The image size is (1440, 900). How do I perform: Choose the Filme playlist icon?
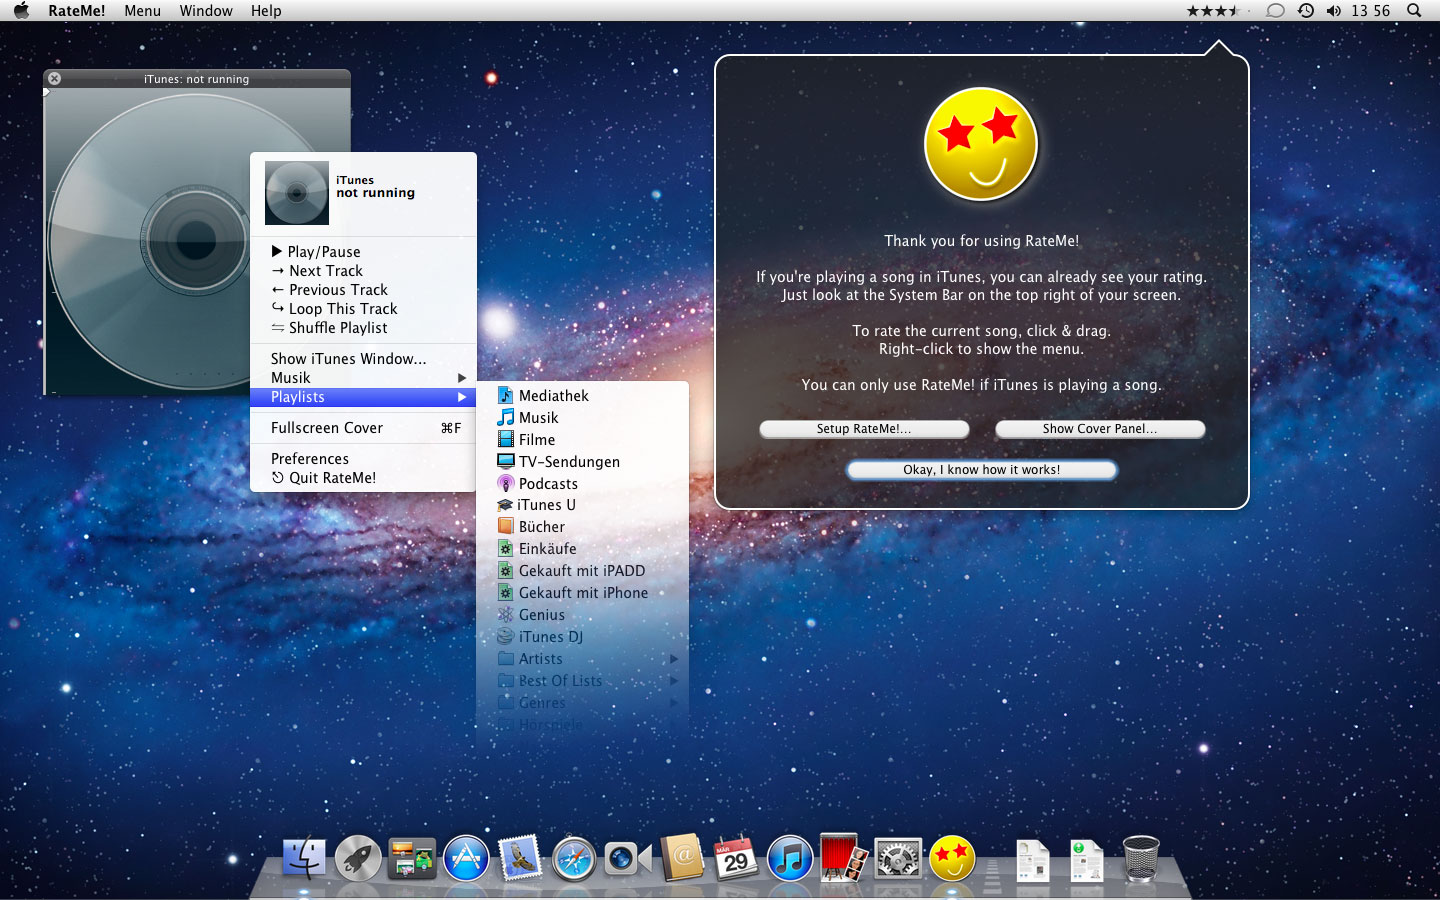click(x=506, y=440)
